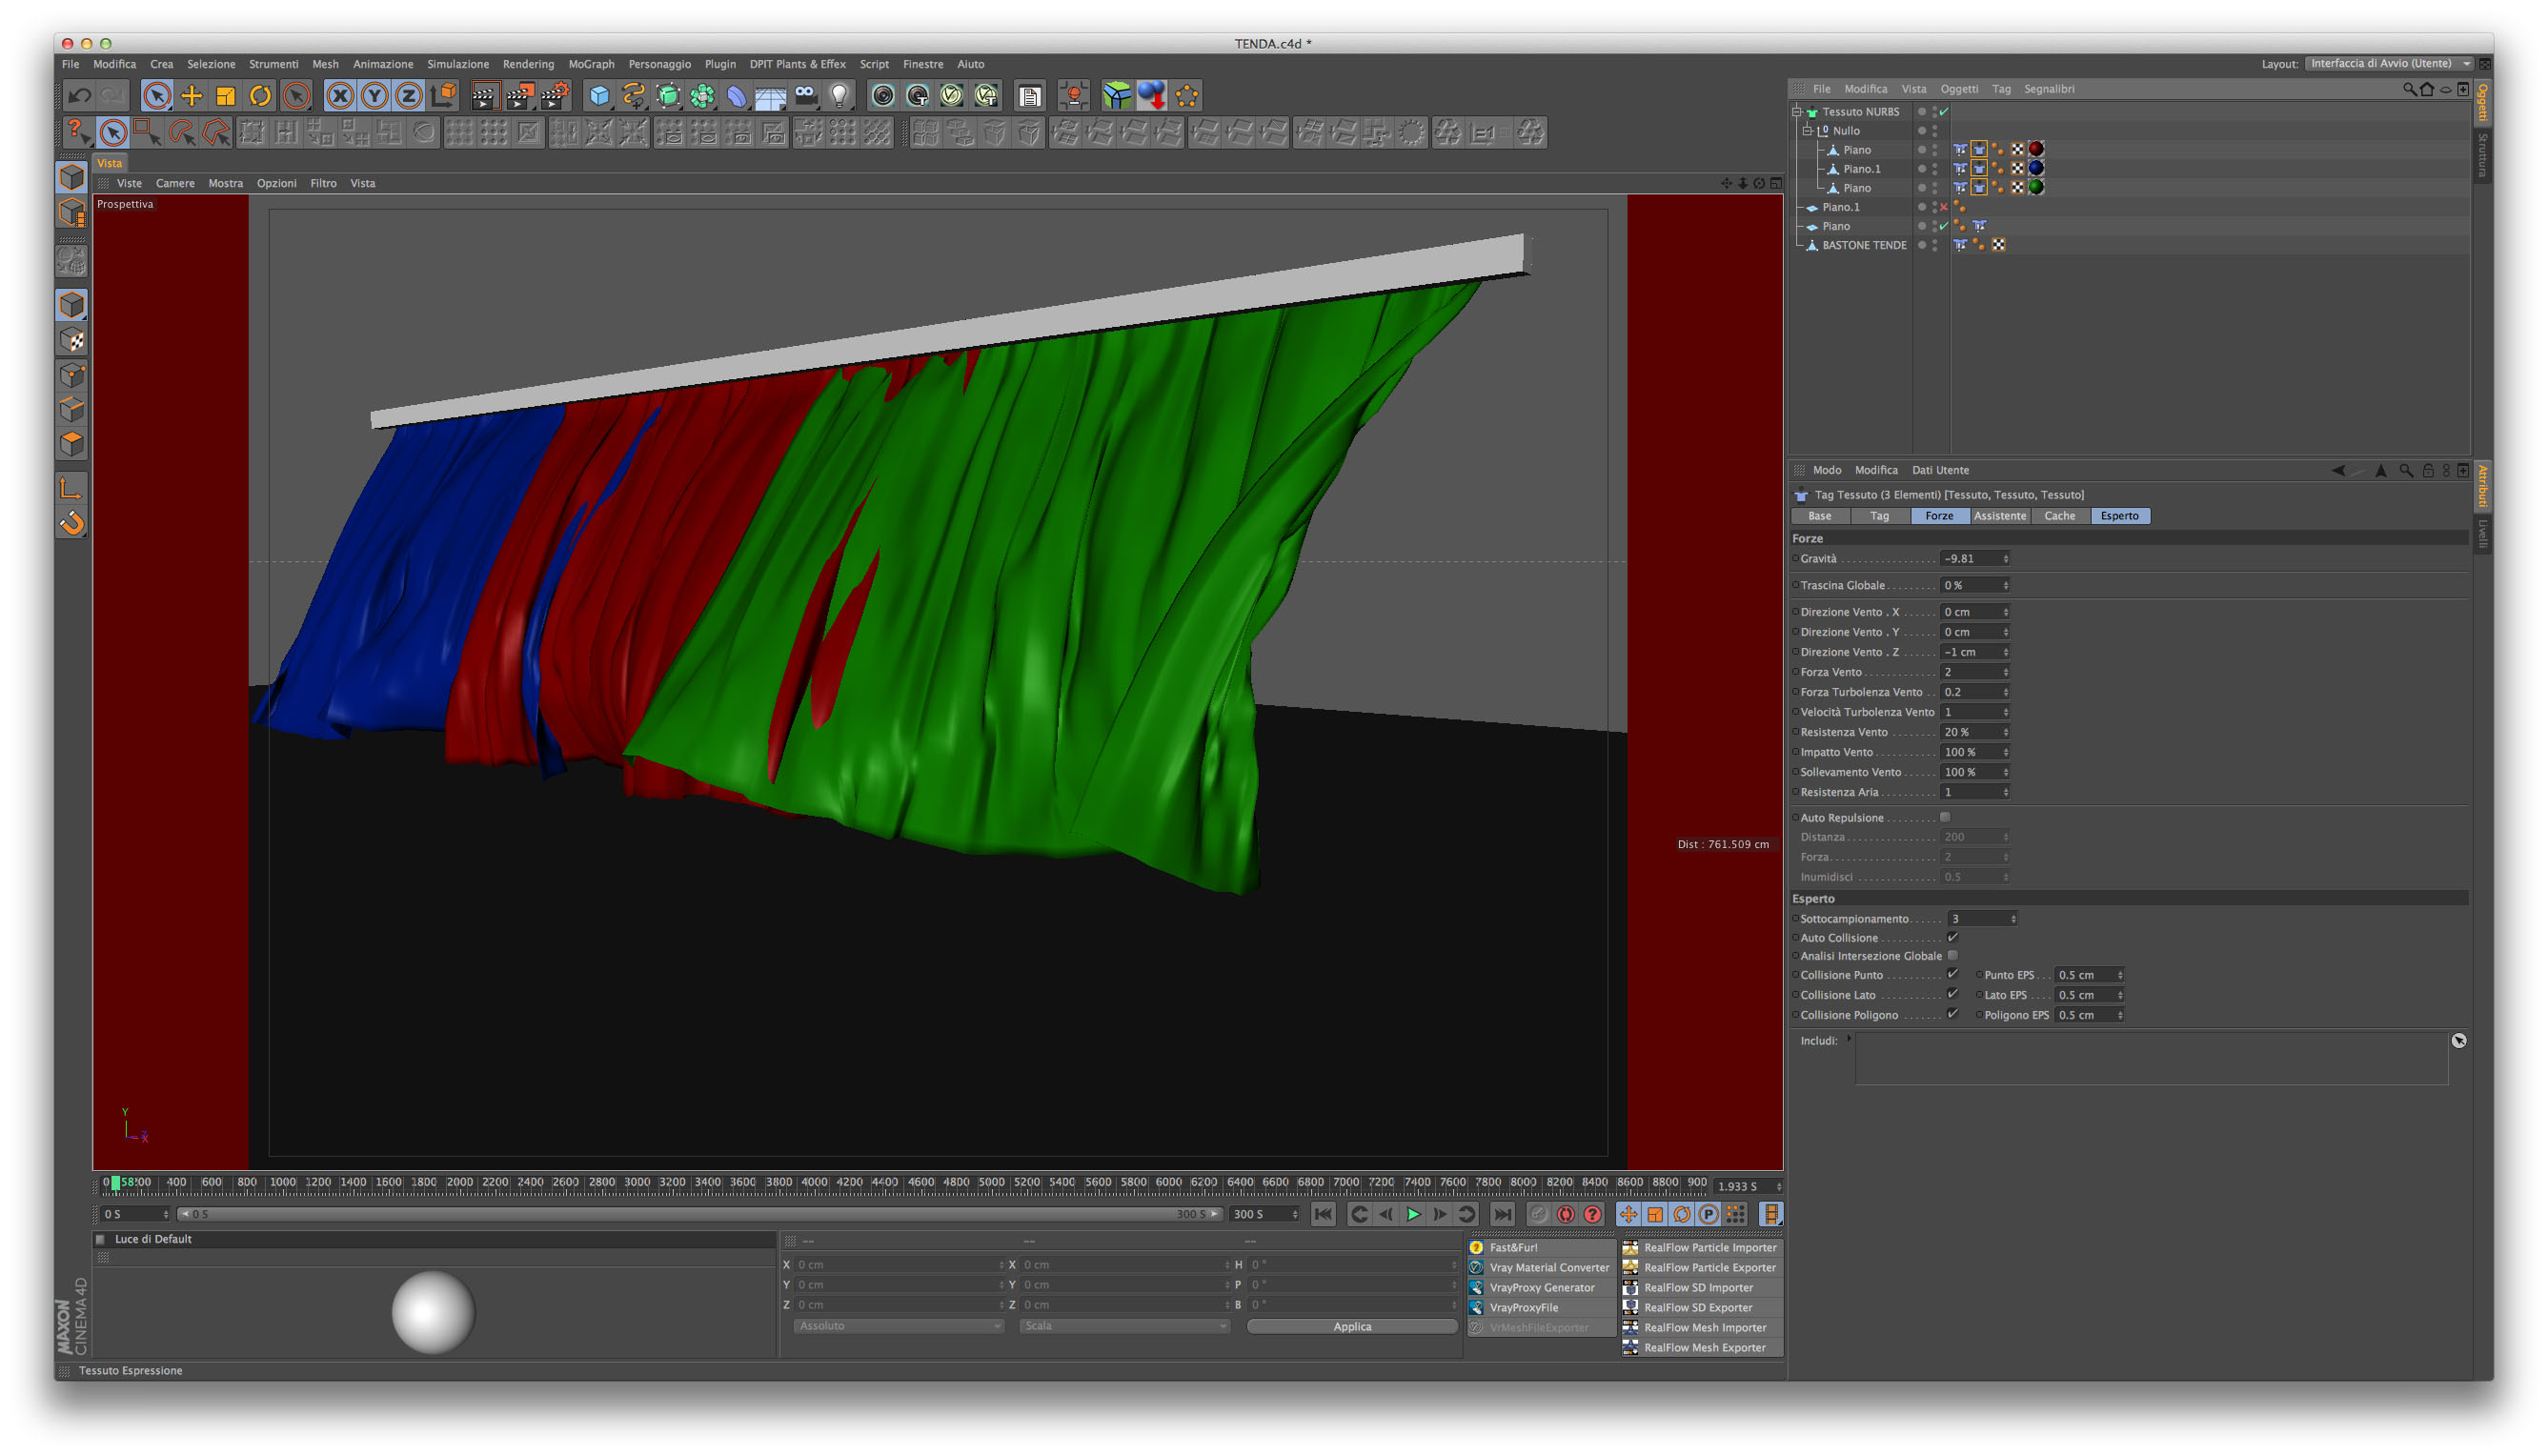Toggle the X axis lock

tap(340, 96)
